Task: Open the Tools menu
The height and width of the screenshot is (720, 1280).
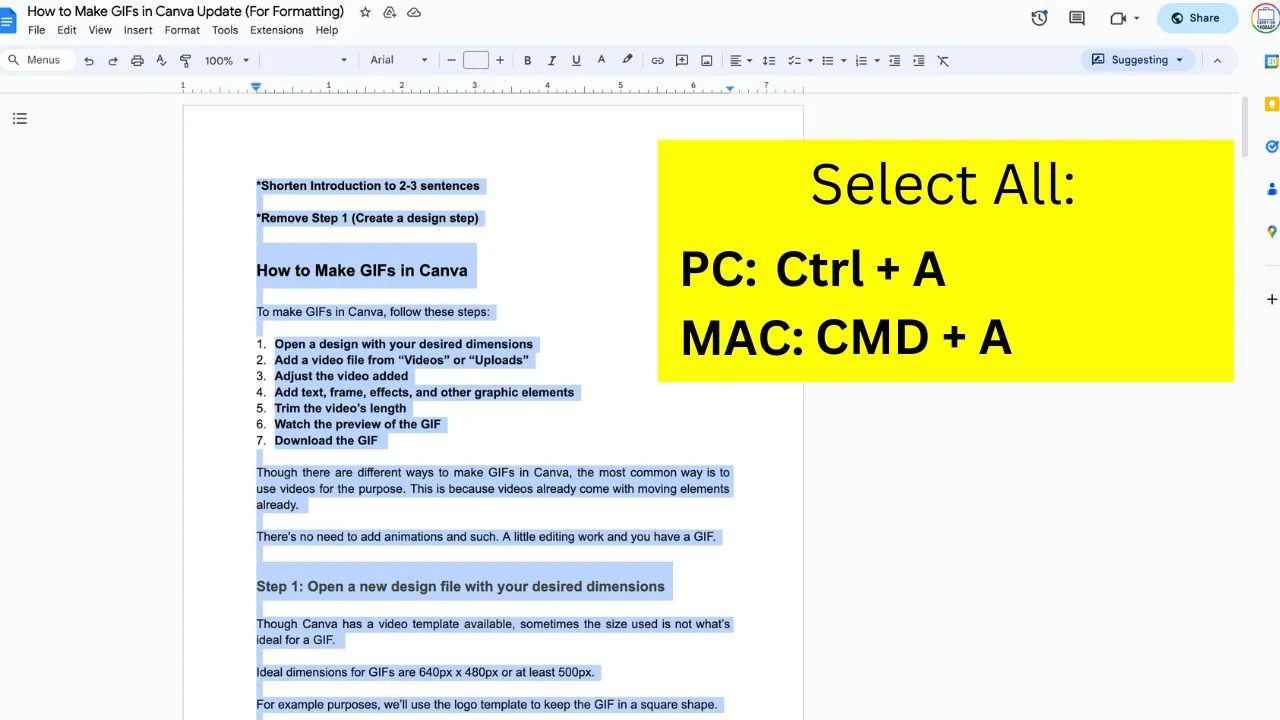Action: click(x=224, y=30)
